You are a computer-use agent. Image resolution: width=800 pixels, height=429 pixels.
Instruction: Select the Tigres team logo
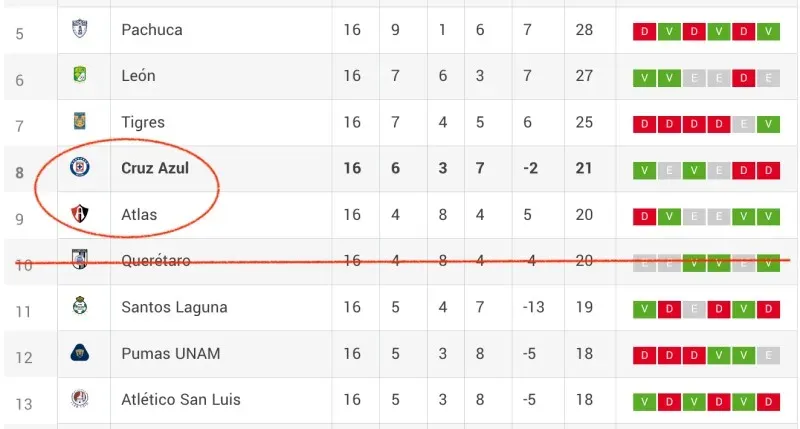coord(79,122)
